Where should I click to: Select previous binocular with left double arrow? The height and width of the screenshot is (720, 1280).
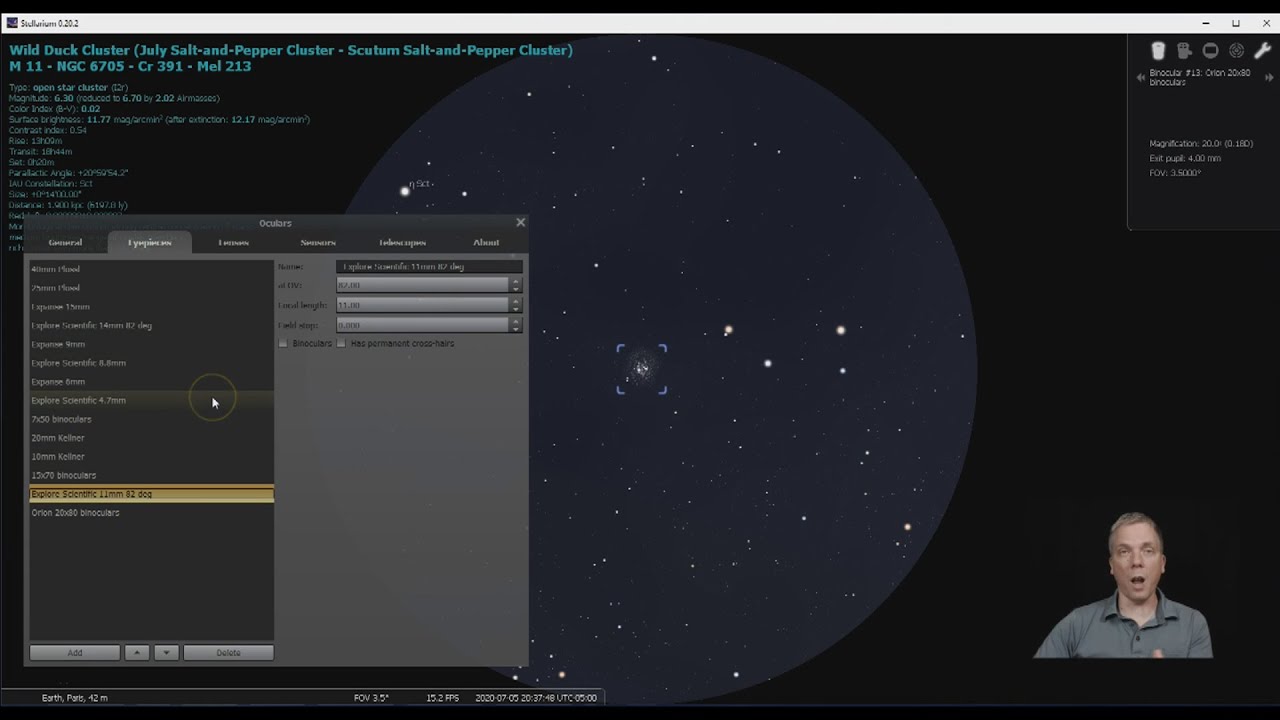coord(1141,77)
